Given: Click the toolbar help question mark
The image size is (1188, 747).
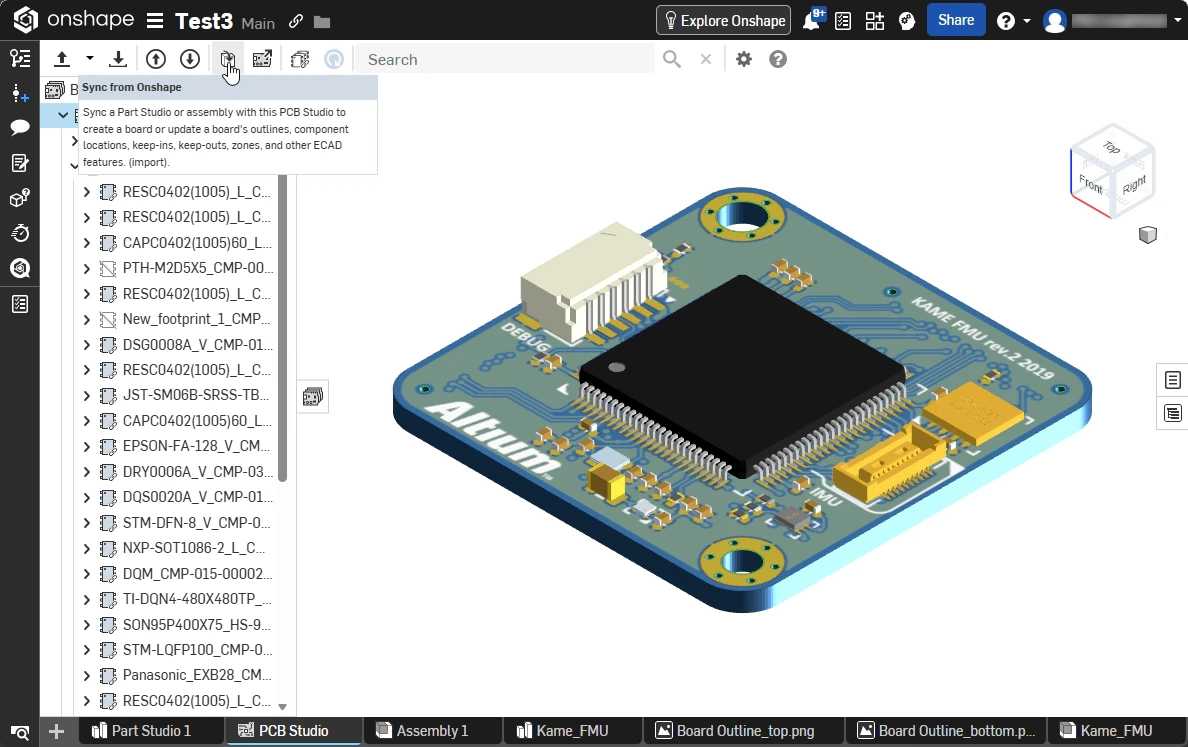Looking at the screenshot, I should (778, 59).
